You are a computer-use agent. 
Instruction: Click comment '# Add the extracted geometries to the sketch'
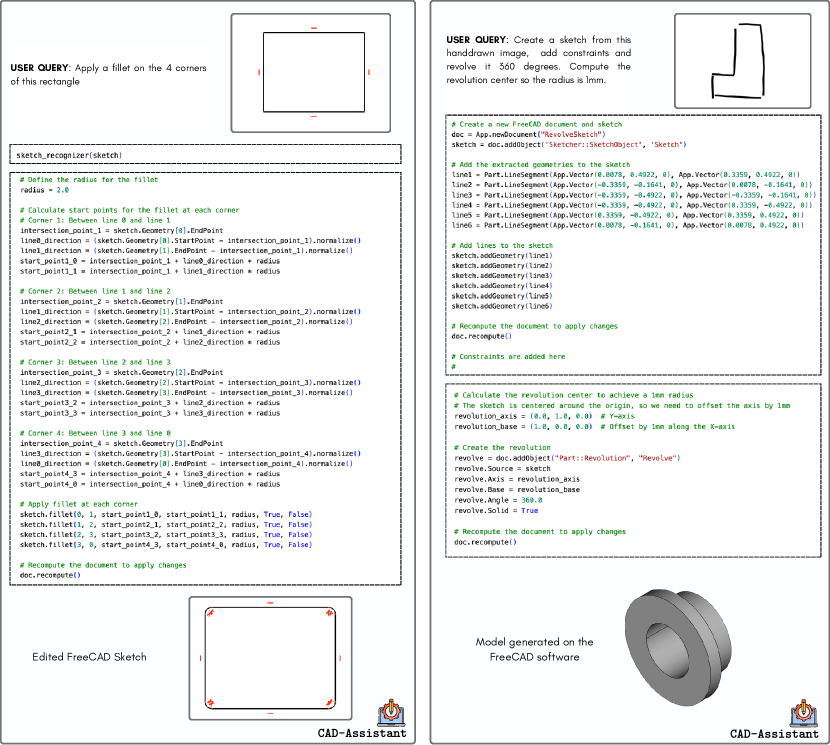(x=541, y=165)
